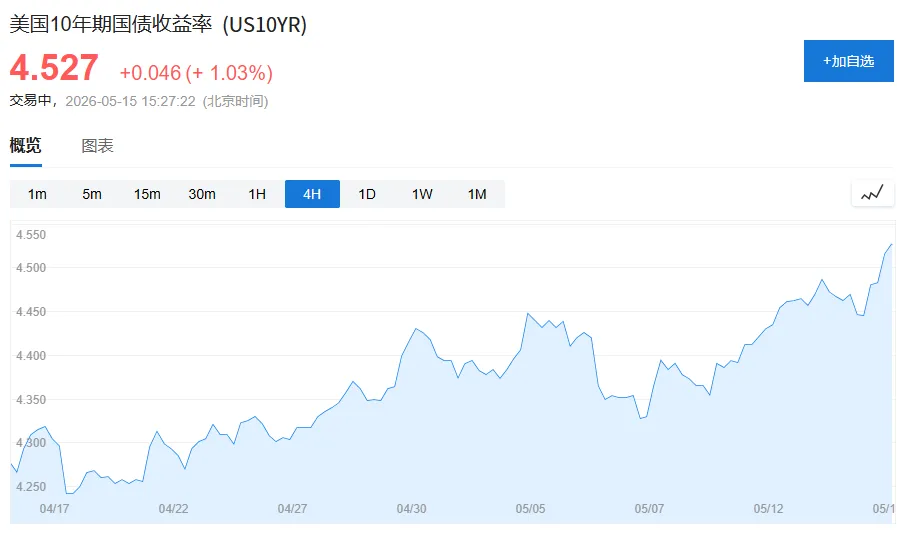
Task: Set chart interval to 4H
Action: click(312, 194)
